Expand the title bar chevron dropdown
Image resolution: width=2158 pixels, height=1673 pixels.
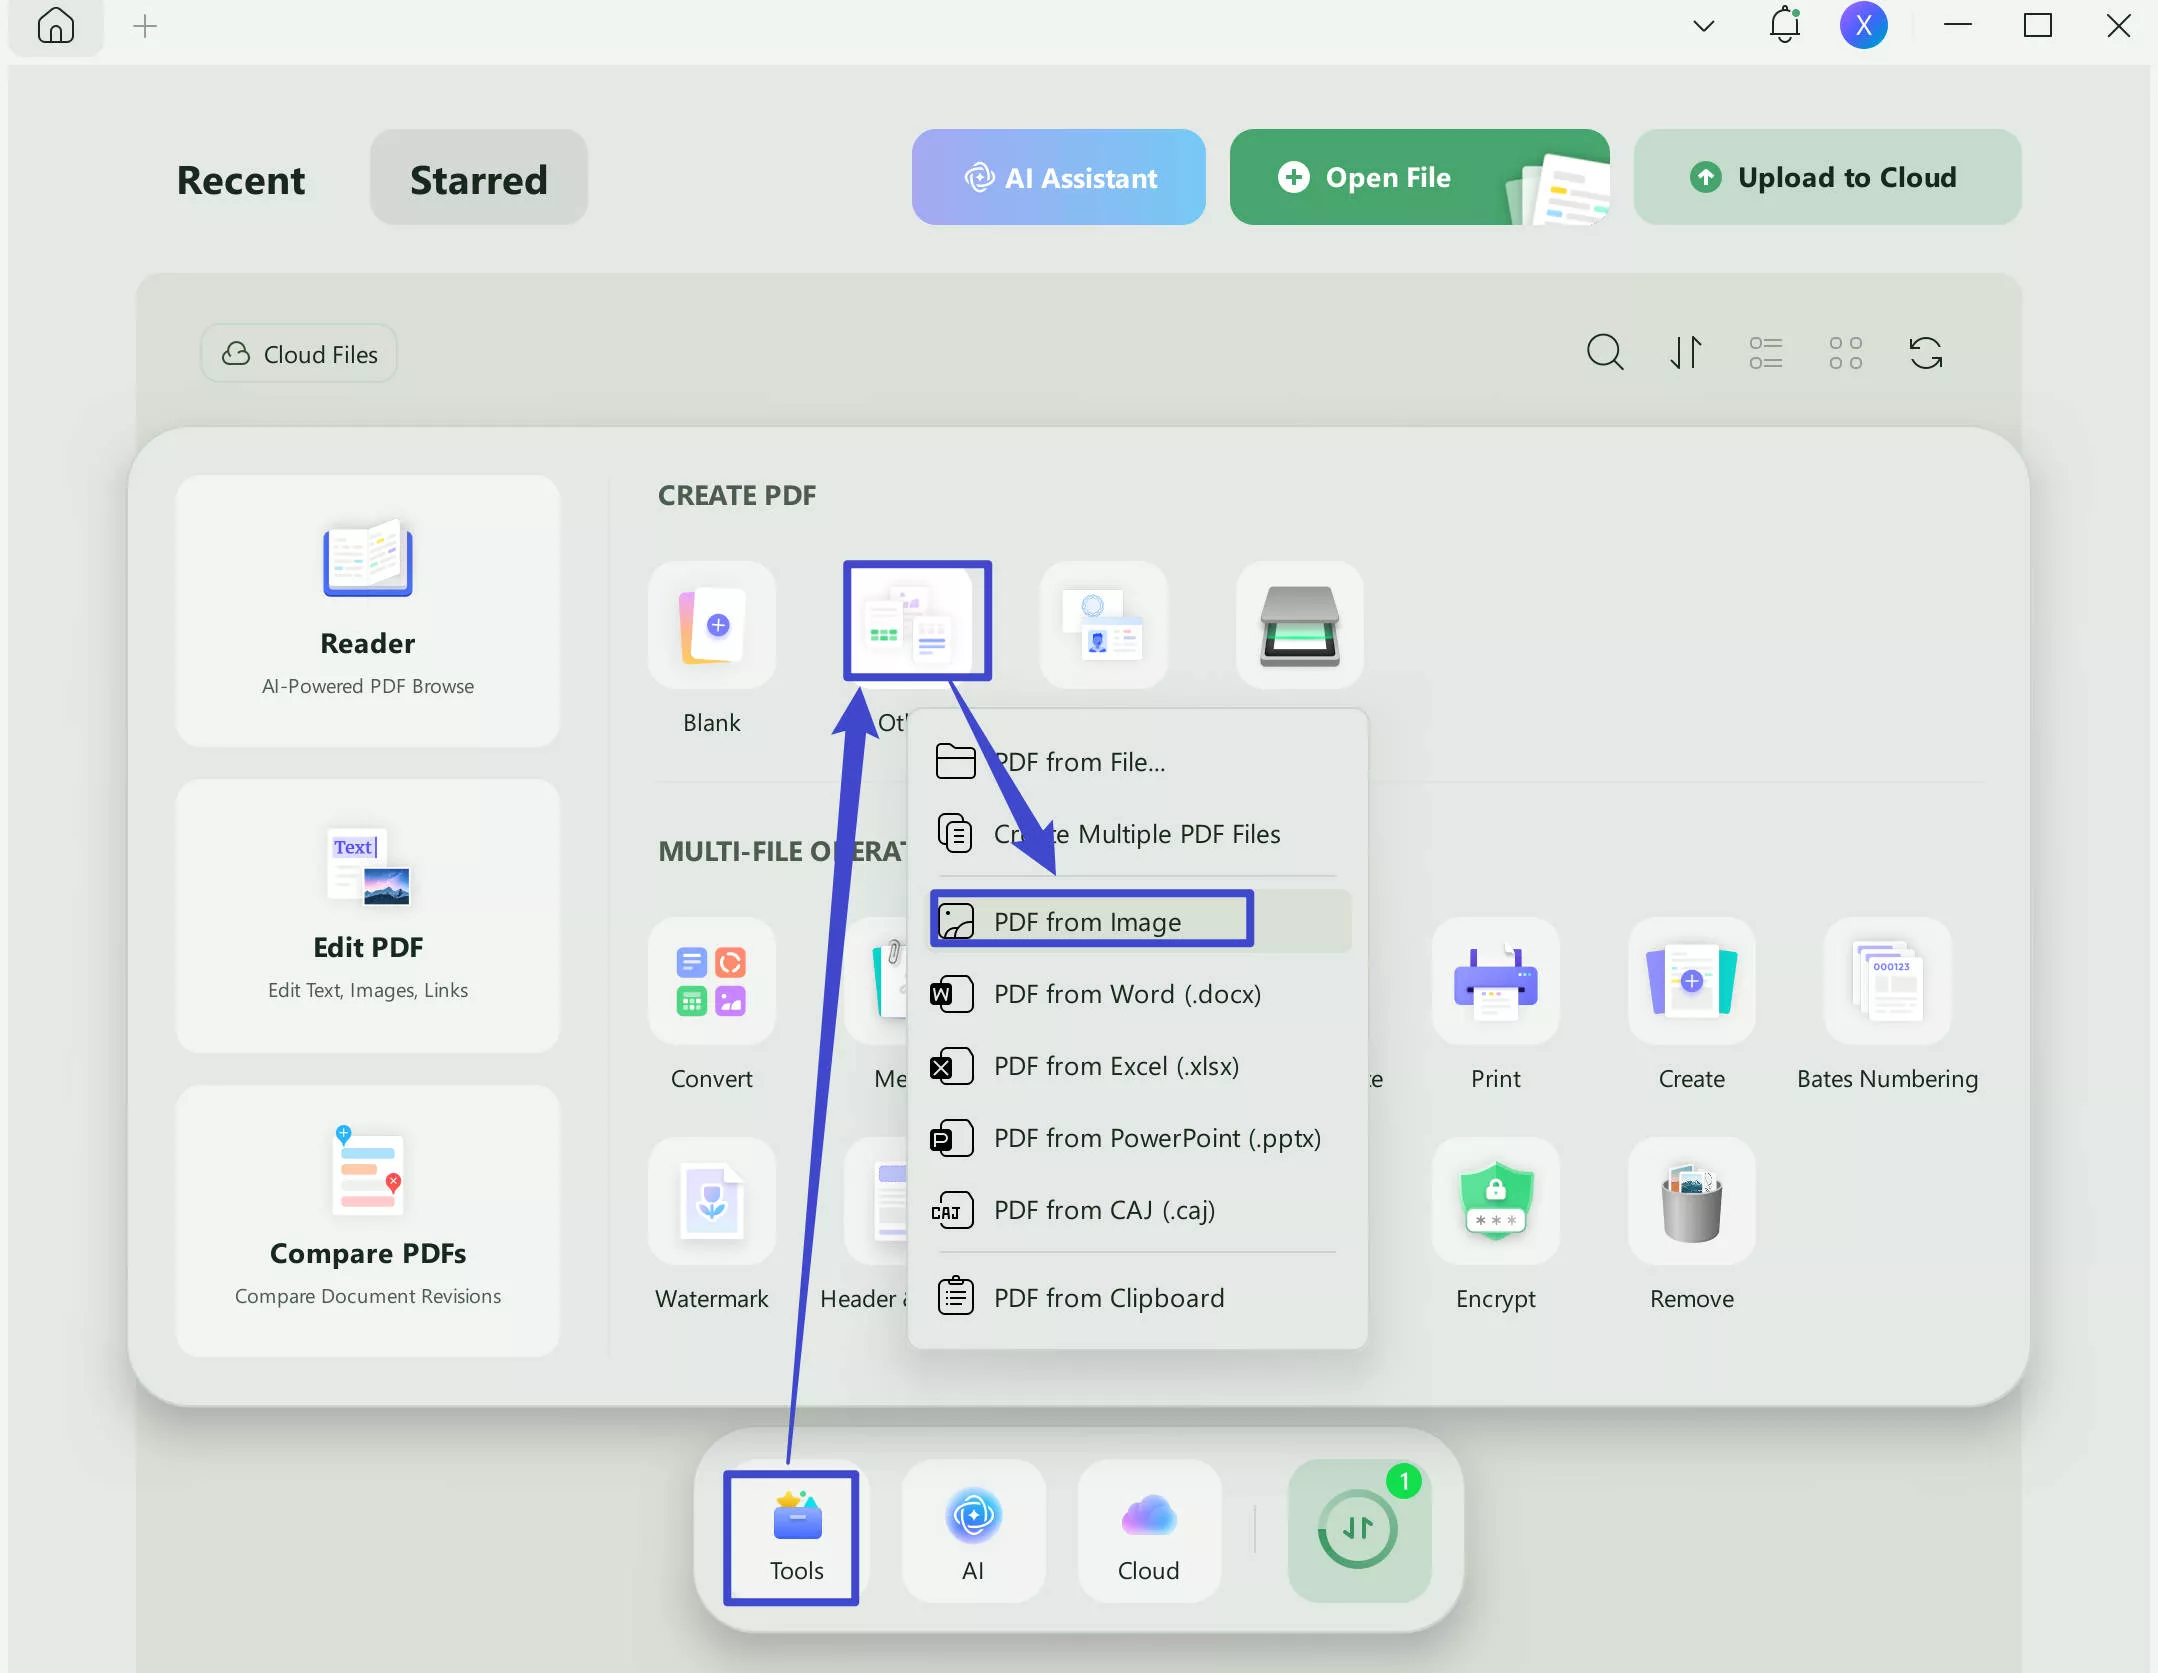(1703, 26)
